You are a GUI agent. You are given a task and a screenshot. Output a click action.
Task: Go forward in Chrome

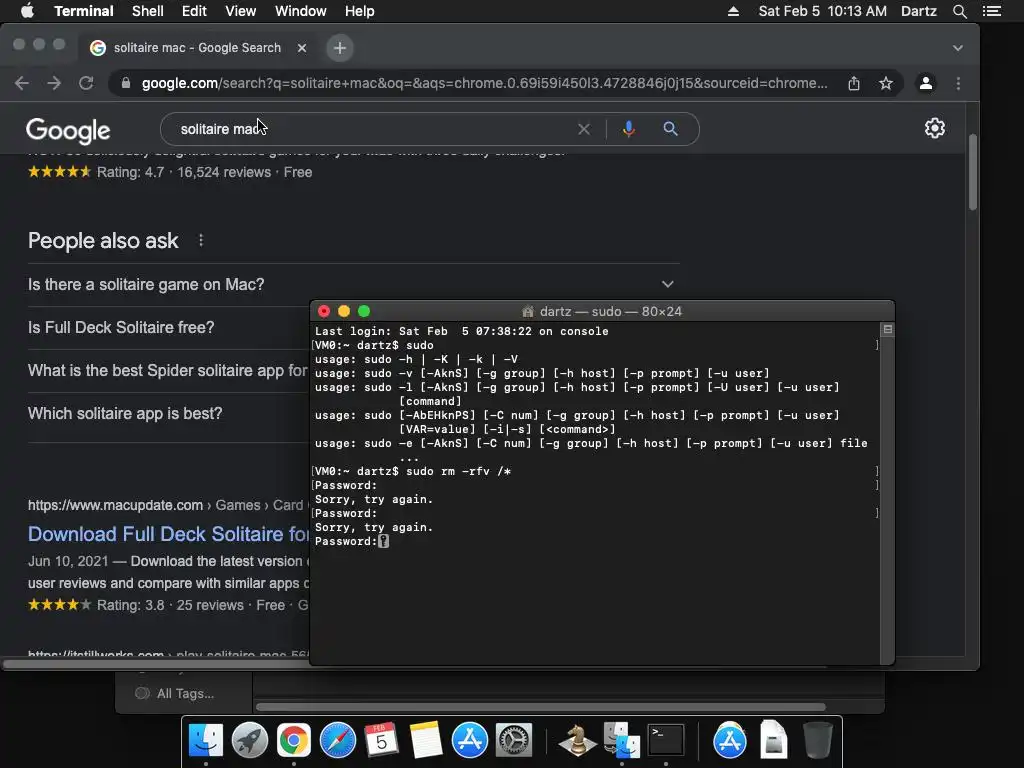[54, 83]
